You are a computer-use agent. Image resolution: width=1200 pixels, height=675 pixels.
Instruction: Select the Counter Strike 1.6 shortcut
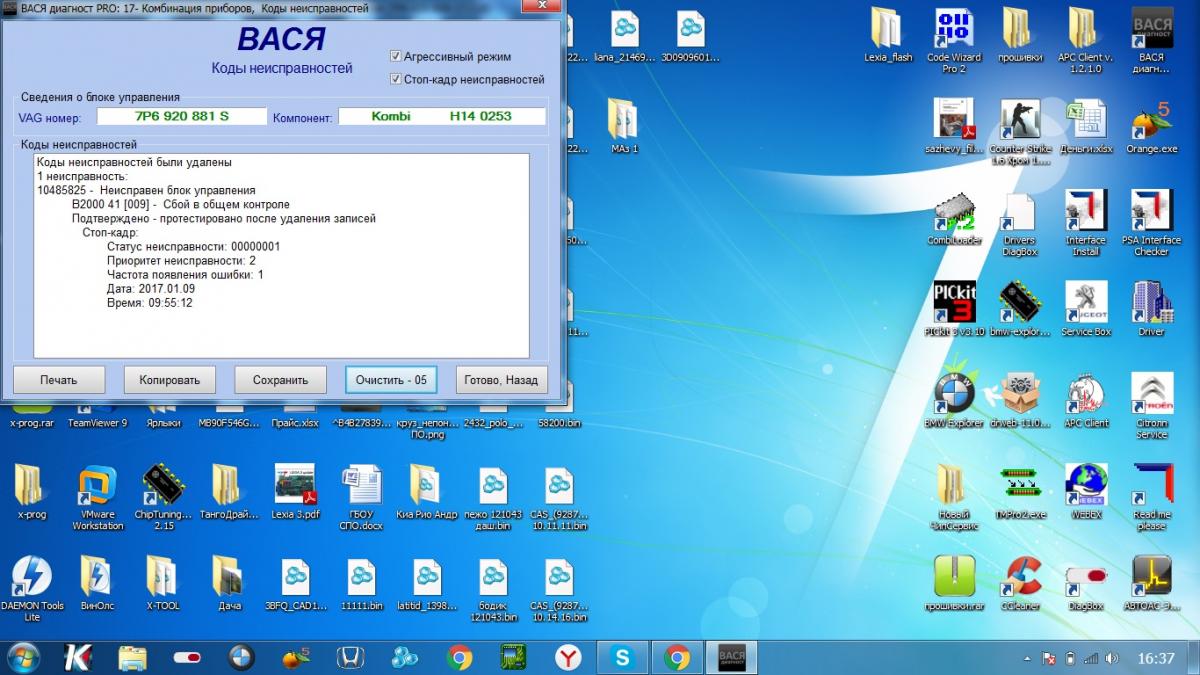1020,132
